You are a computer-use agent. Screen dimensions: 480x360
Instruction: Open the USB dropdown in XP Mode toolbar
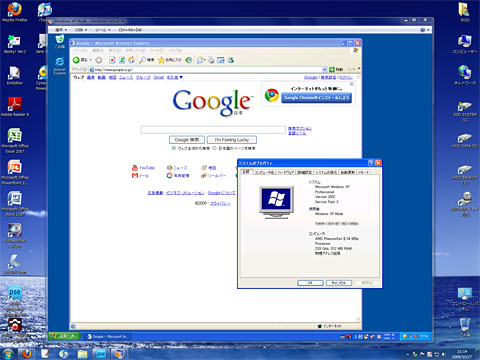[x=81, y=30]
